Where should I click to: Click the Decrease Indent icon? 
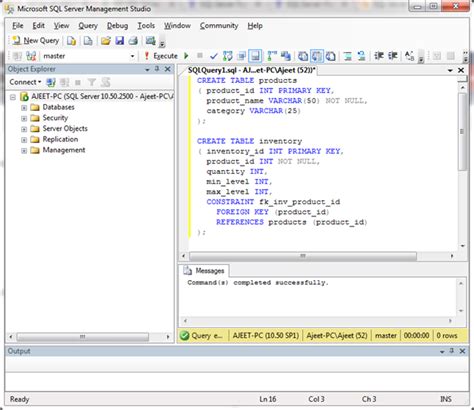(378, 56)
